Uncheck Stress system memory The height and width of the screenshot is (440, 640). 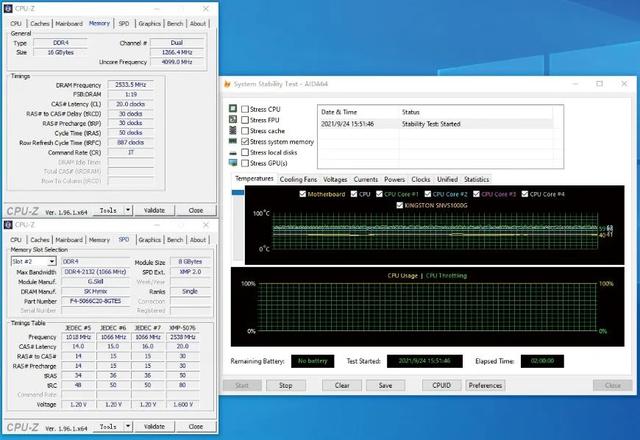coord(245,141)
